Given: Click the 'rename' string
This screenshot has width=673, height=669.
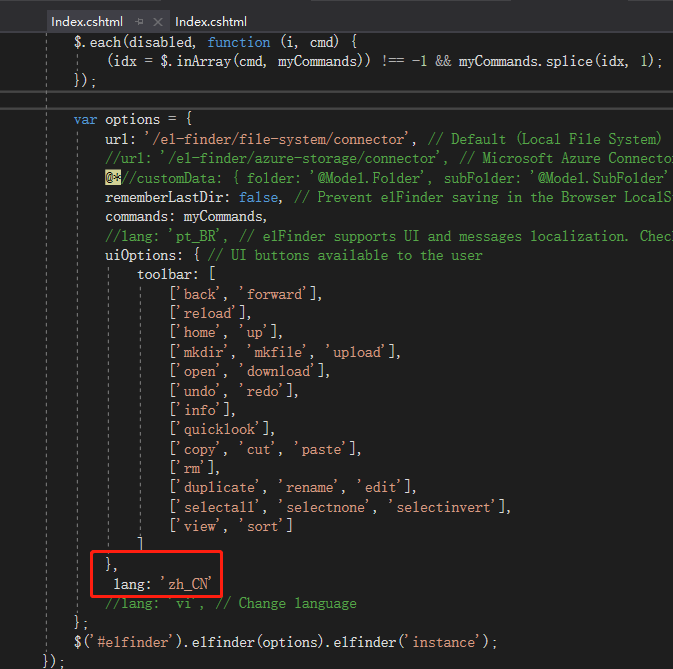Looking at the screenshot, I should tap(309, 487).
